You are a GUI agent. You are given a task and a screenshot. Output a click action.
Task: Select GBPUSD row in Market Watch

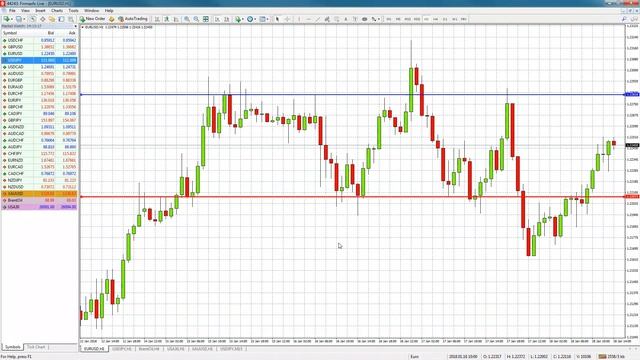coord(39,47)
